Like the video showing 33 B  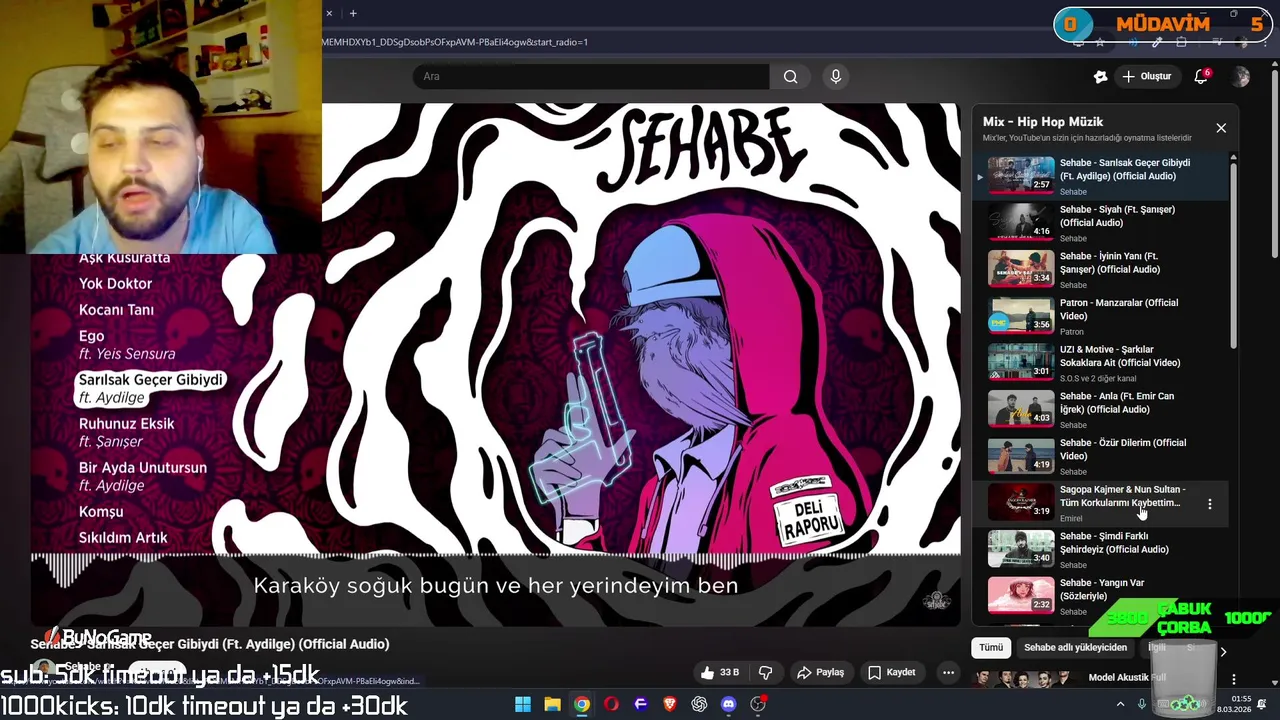point(720,672)
